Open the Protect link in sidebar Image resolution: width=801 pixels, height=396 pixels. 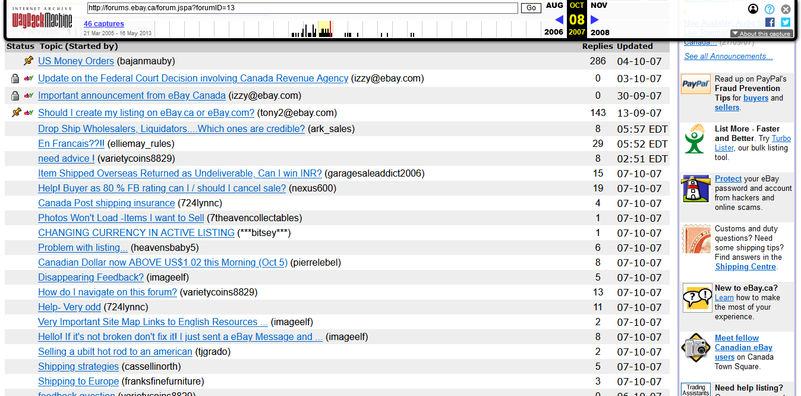[x=728, y=179]
